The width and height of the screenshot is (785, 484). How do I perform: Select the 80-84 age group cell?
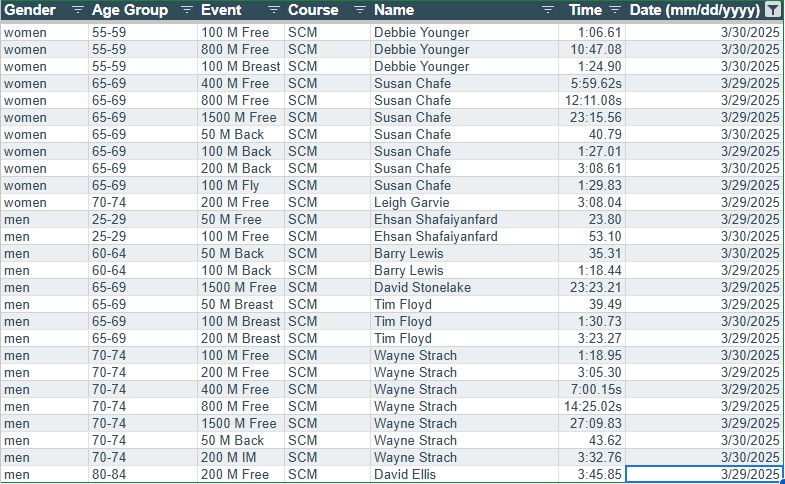110,475
